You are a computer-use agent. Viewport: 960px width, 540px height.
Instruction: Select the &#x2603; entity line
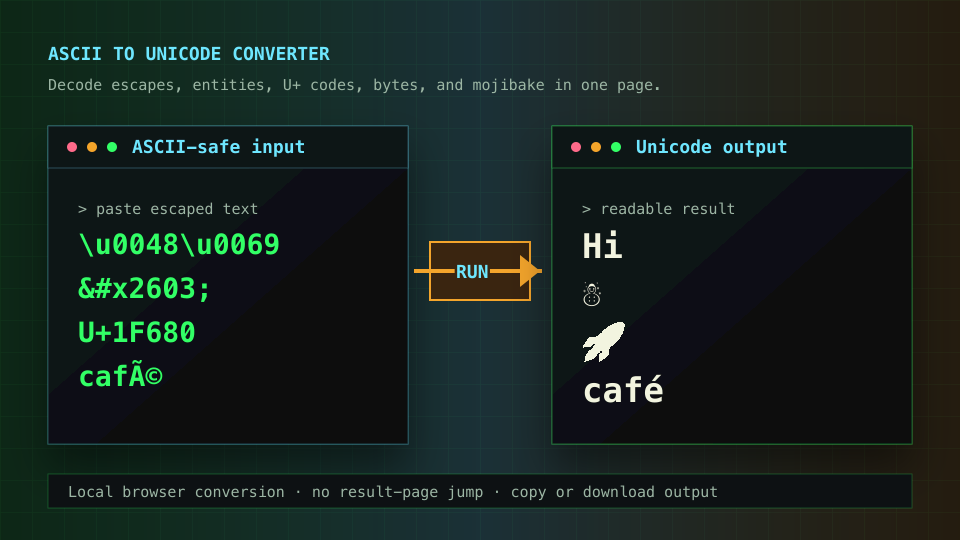point(144,288)
